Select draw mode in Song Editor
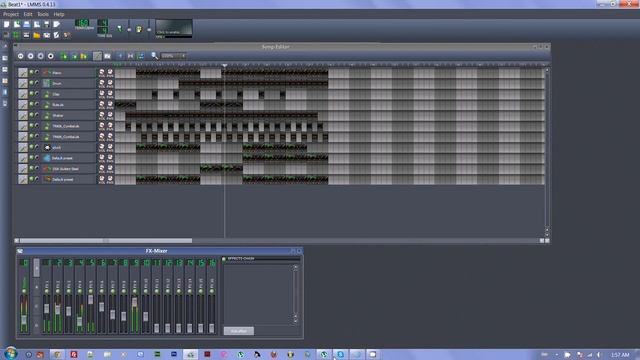The width and height of the screenshot is (640, 360). (97, 56)
